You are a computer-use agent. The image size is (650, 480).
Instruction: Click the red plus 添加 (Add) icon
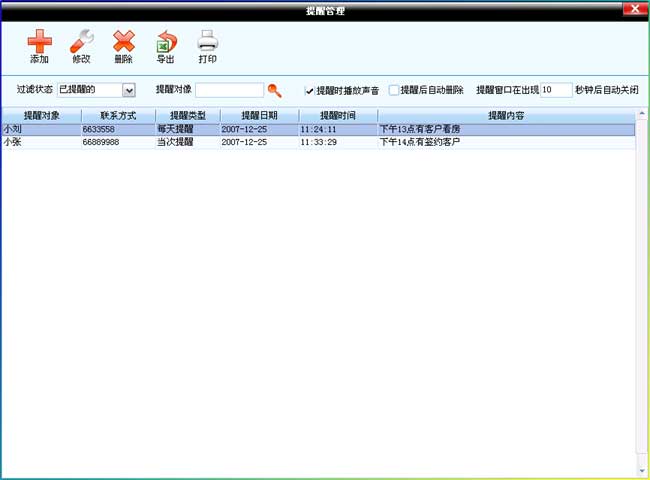[39, 43]
